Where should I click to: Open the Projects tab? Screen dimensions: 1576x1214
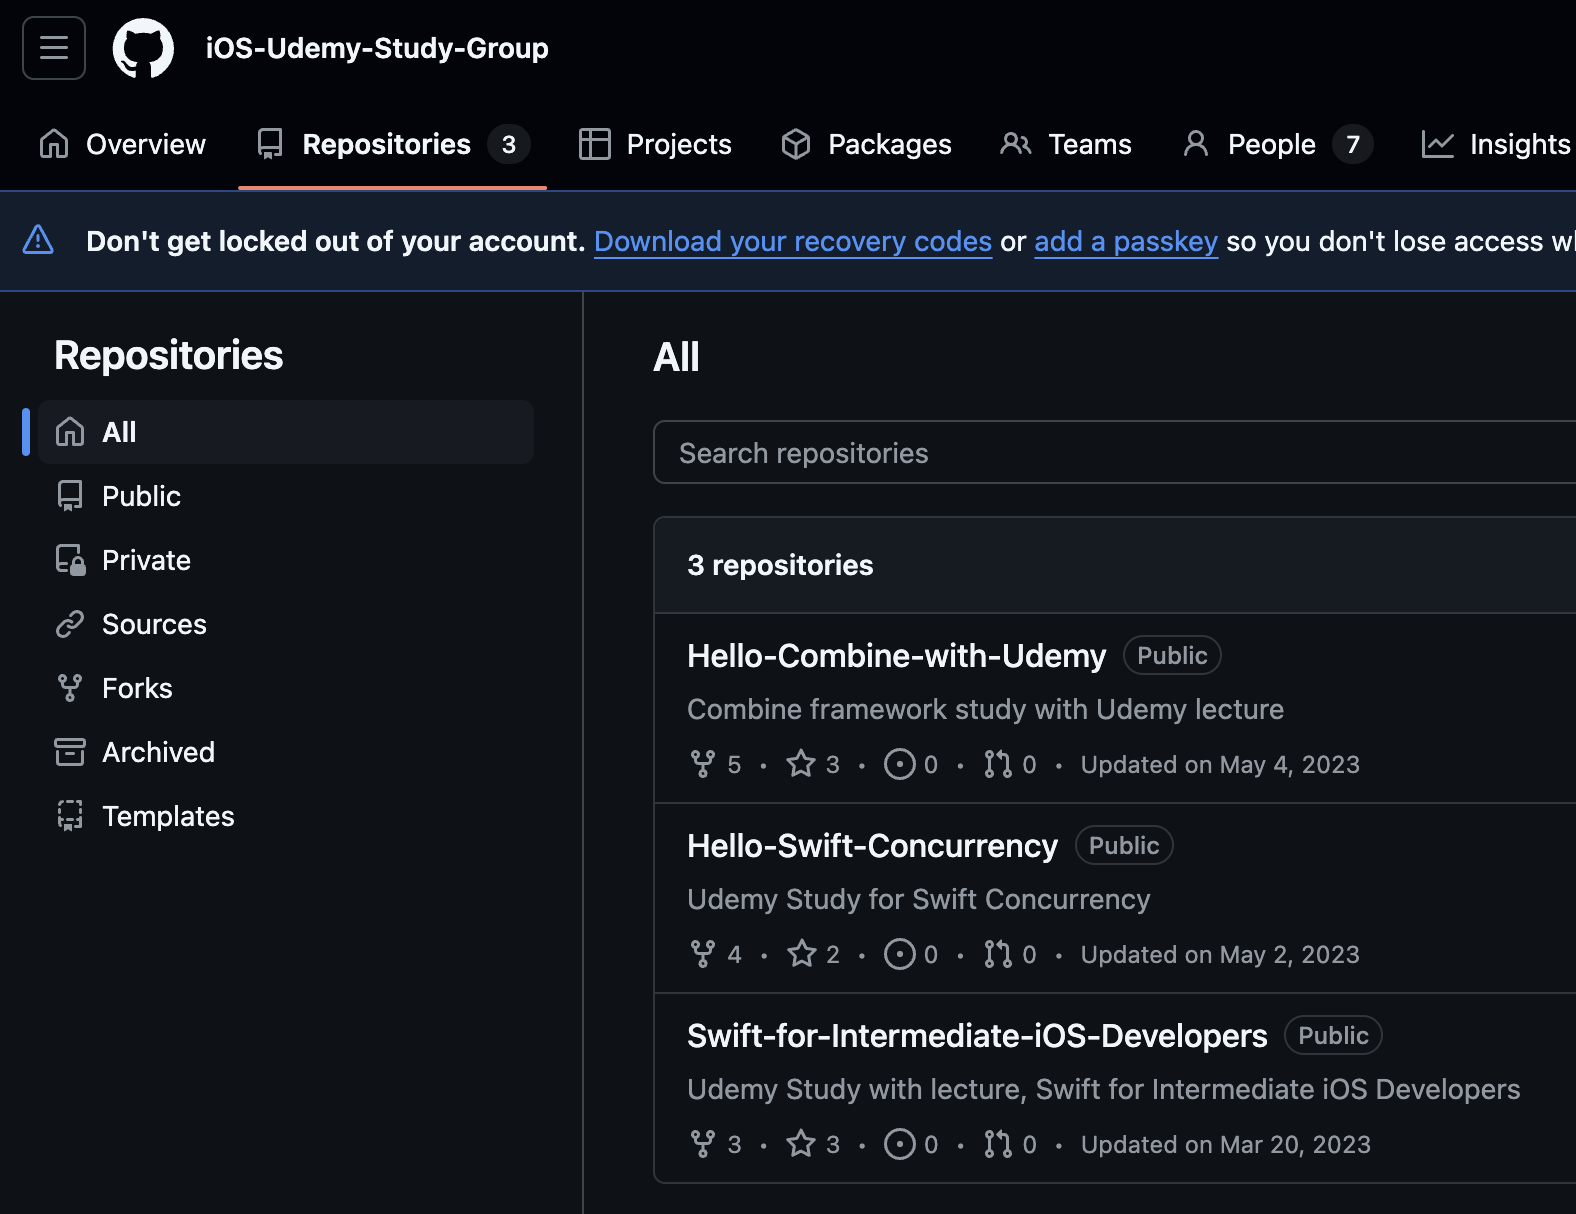point(655,144)
